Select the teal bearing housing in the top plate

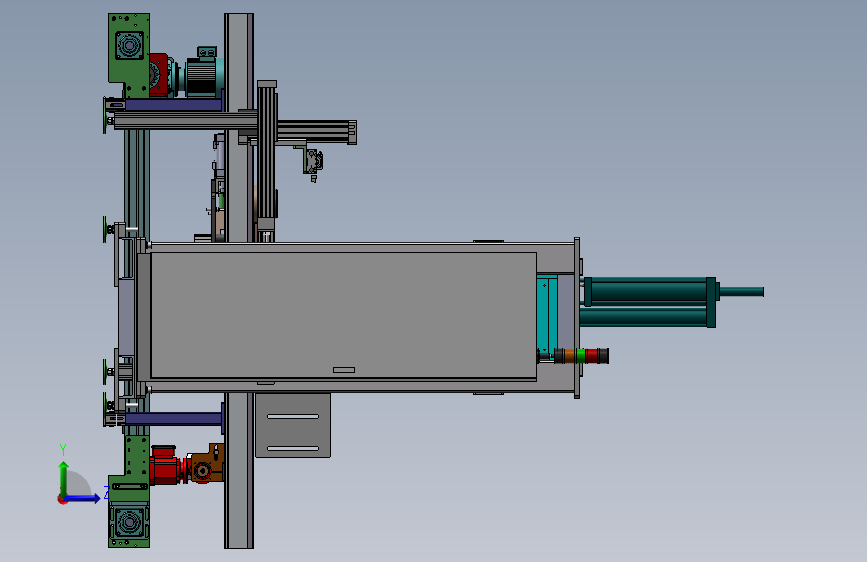[129, 45]
